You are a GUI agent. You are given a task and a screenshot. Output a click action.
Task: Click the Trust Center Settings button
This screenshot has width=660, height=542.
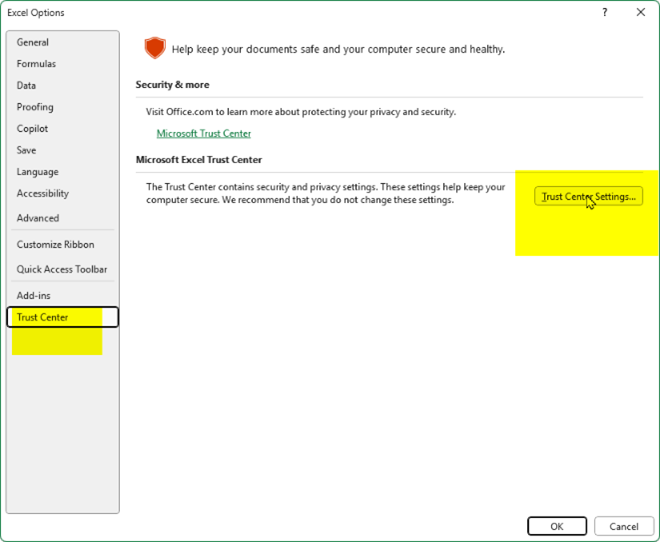(x=588, y=197)
